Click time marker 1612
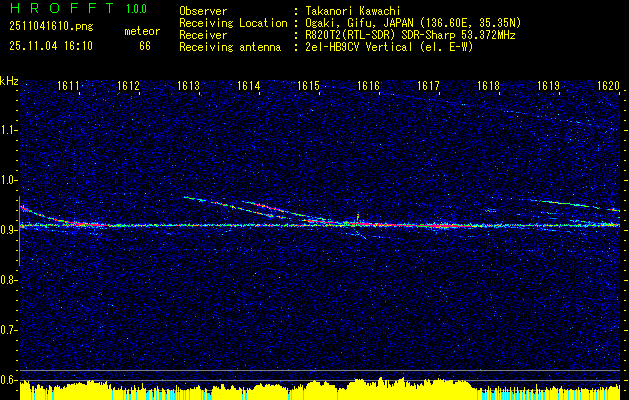Screen dimensions: 629x400 click(128, 85)
